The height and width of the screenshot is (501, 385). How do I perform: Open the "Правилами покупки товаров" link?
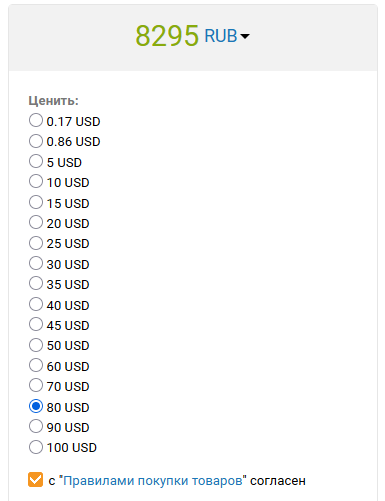point(153,481)
